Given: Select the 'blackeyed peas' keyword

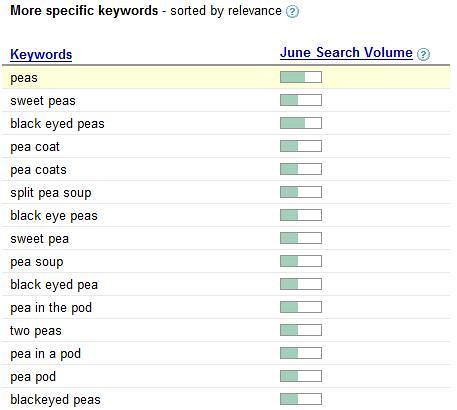Looking at the screenshot, I should click(55, 400).
